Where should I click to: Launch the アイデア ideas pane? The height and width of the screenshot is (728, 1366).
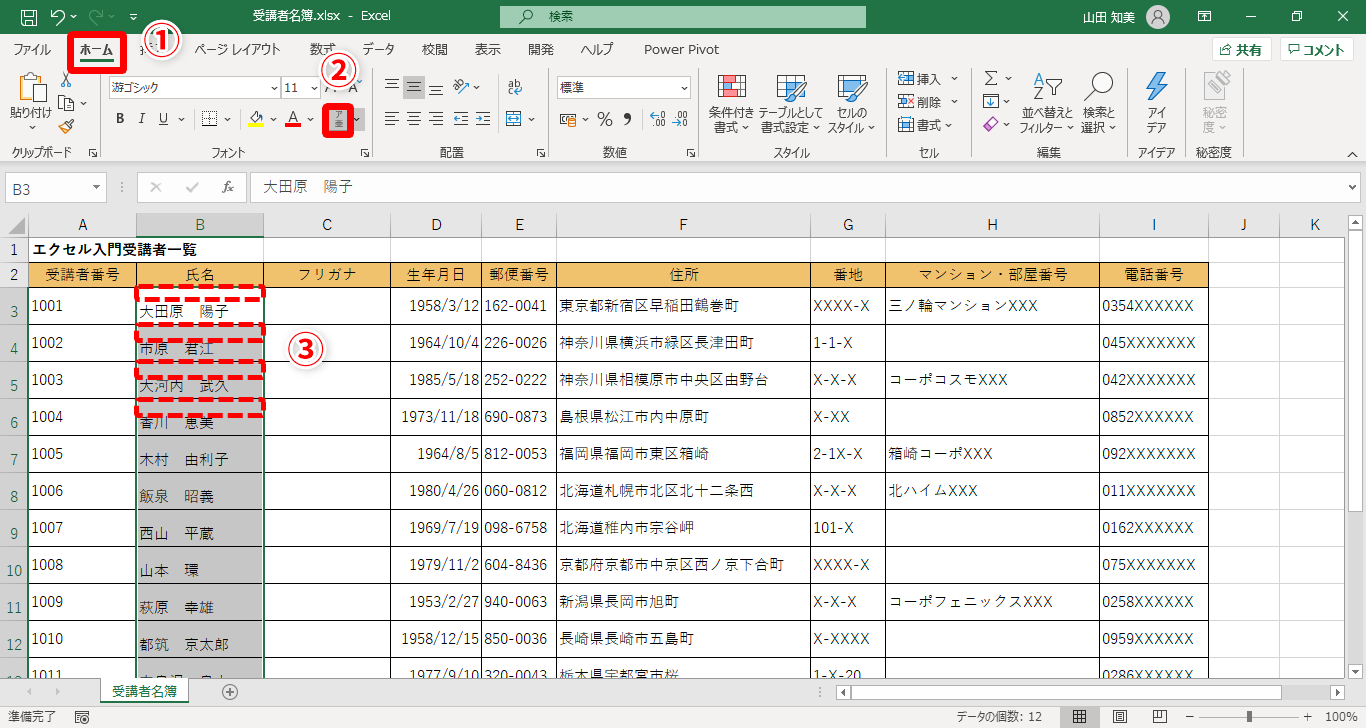point(1156,104)
